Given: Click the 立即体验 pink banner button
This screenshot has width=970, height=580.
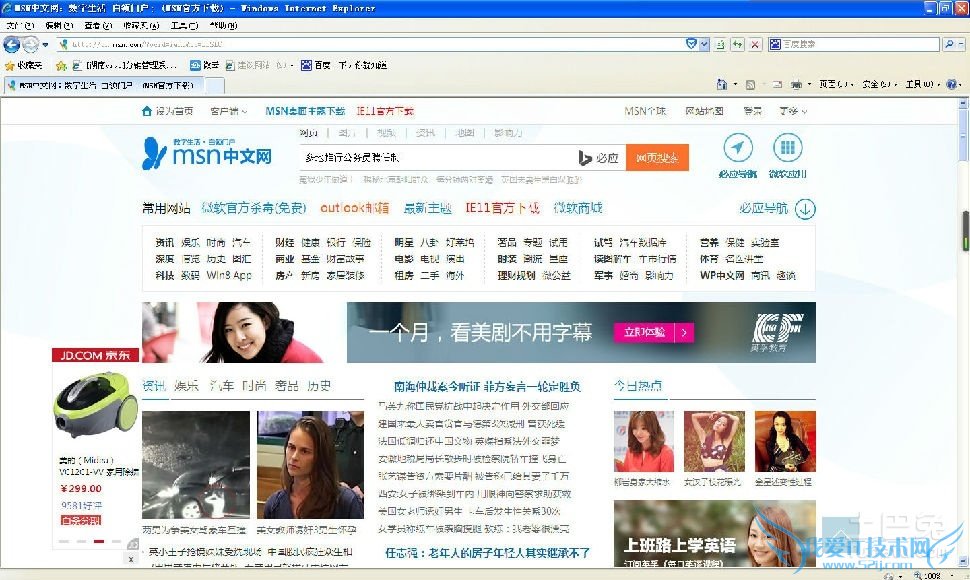Looking at the screenshot, I should pos(654,333).
